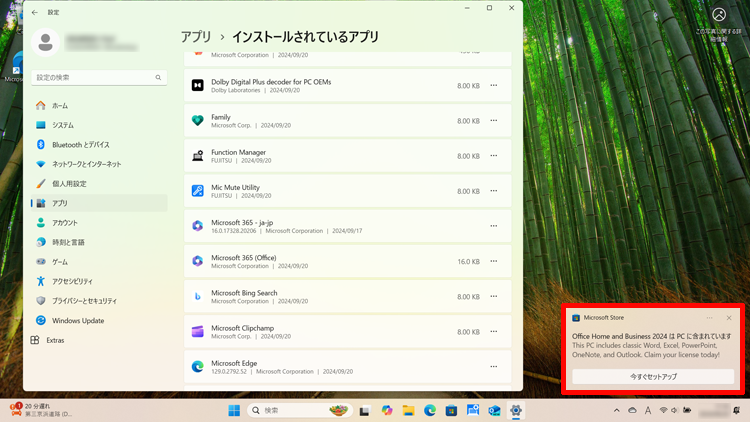Image resolution: width=750 pixels, height=422 pixels.
Task: Open options menu for Mic Mute Utility
Action: pos(493,191)
